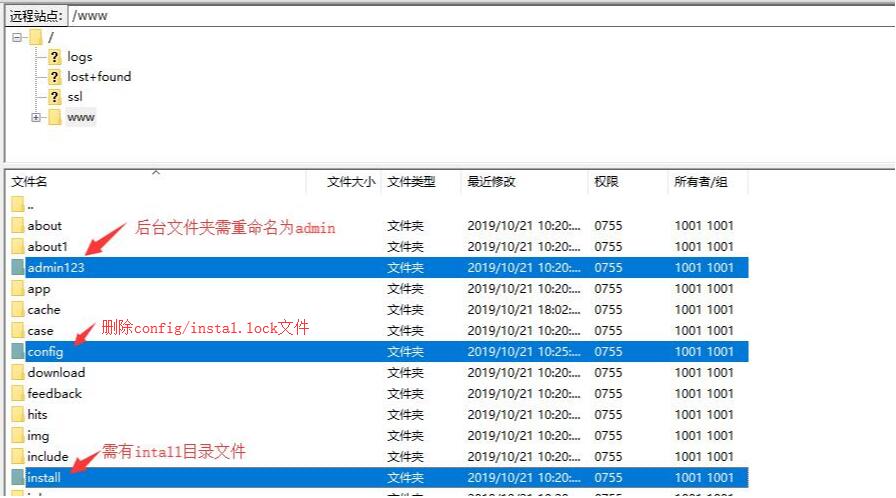Select the lost+found tree folder
Screen dimensions: 896x498
pos(99,77)
